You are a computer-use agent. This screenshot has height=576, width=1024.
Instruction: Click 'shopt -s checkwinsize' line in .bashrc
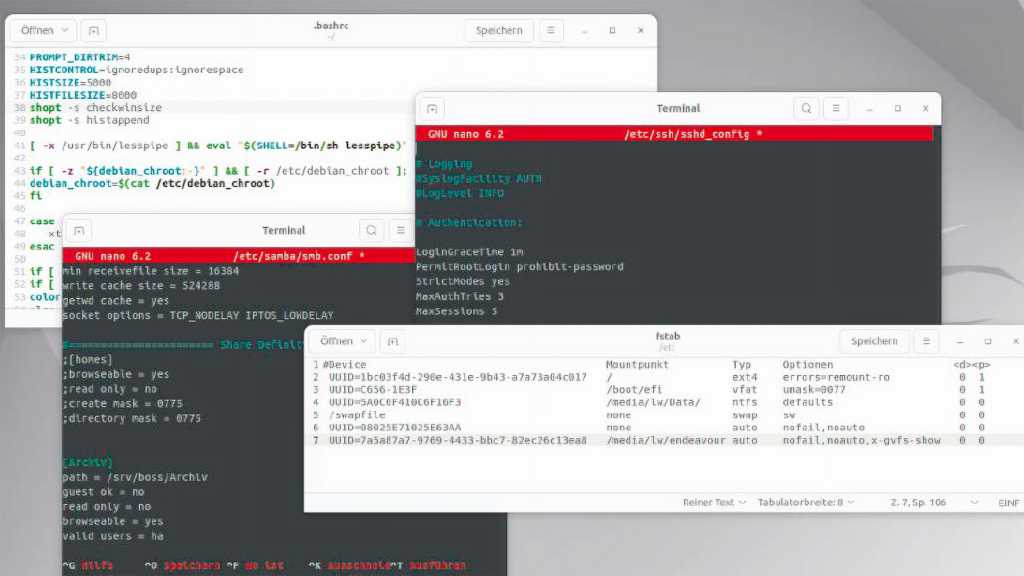coord(95,108)
